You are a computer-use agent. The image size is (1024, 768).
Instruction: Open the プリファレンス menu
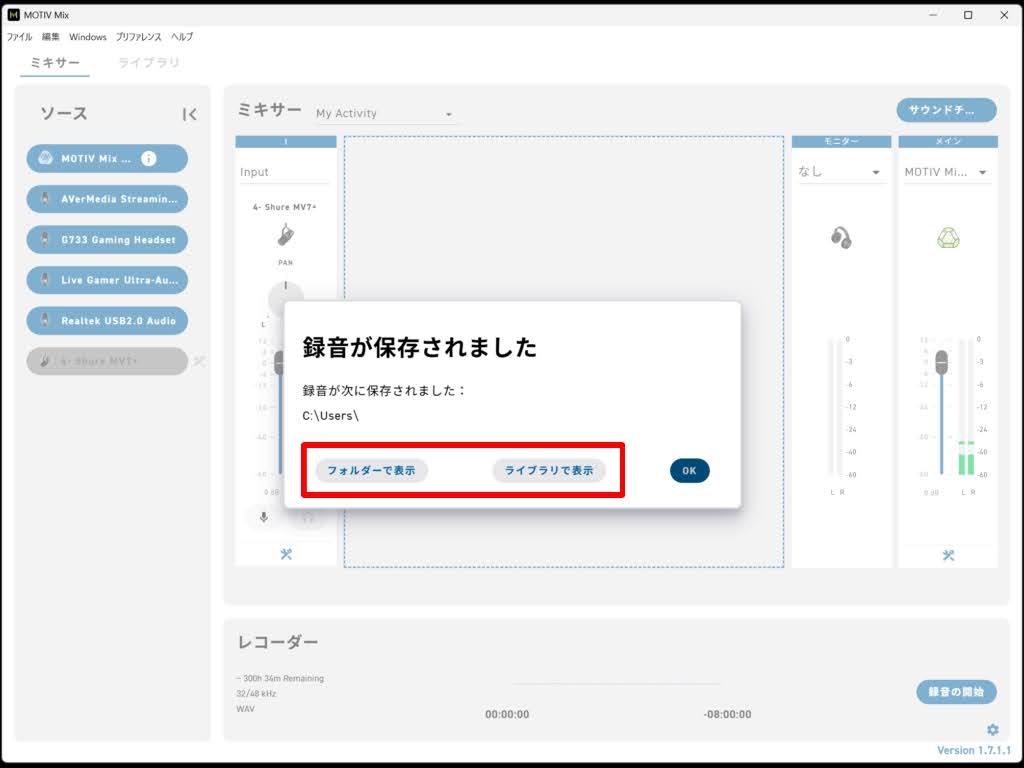(138, 37)
